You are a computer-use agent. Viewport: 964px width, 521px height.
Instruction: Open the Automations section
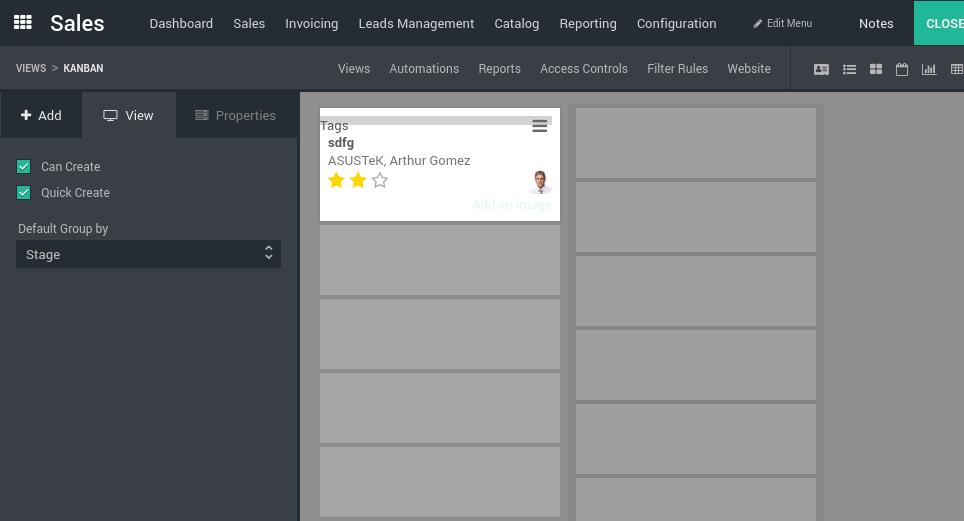click(424, 69)
